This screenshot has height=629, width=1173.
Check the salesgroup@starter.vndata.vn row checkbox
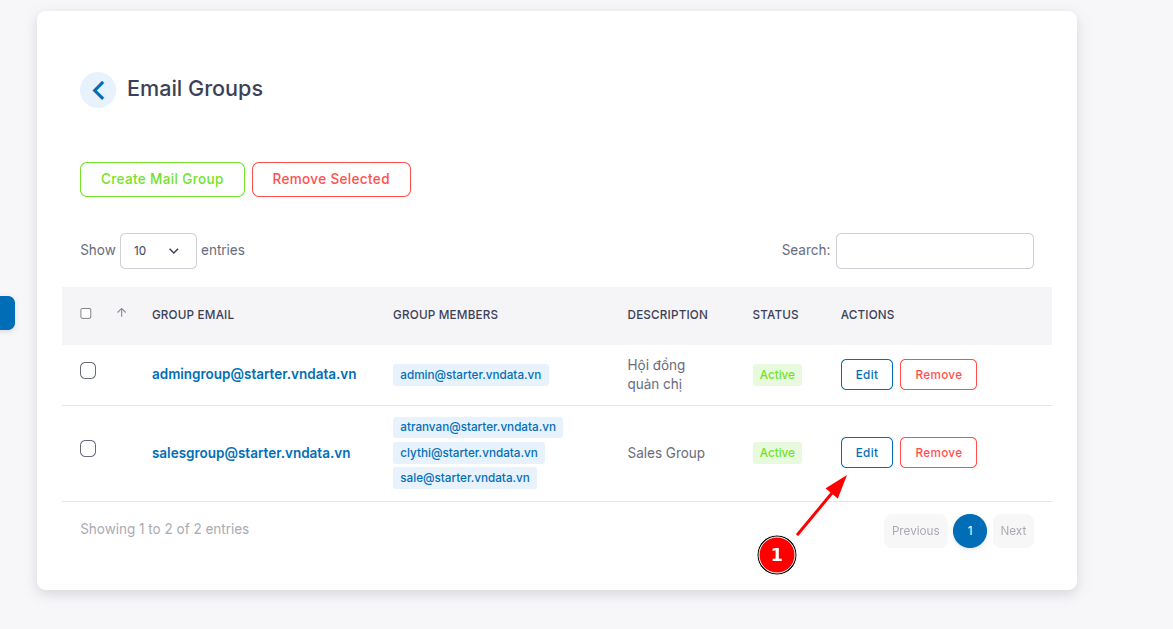point(88,449)
